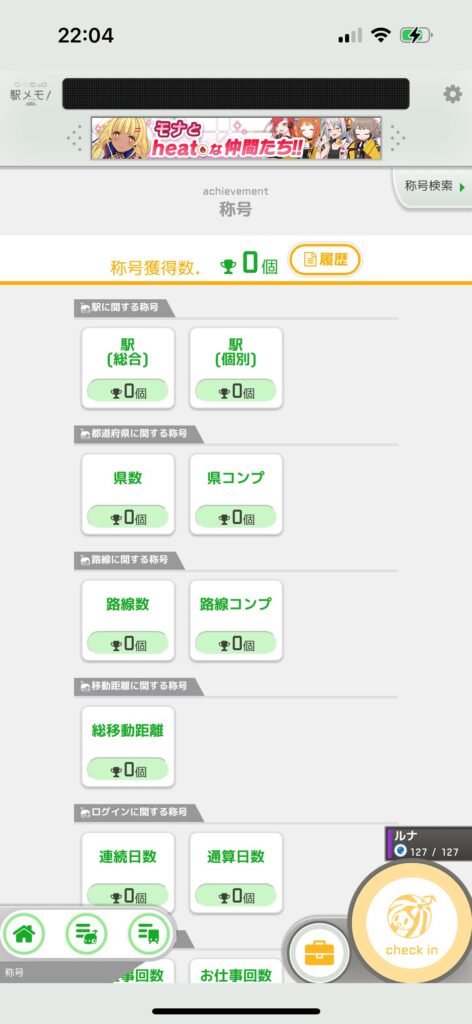The height and width of the screenshot is (1024, 472).
Task: Tap the ルナ 127/127 status tag
Action: [x=429, y=844]
